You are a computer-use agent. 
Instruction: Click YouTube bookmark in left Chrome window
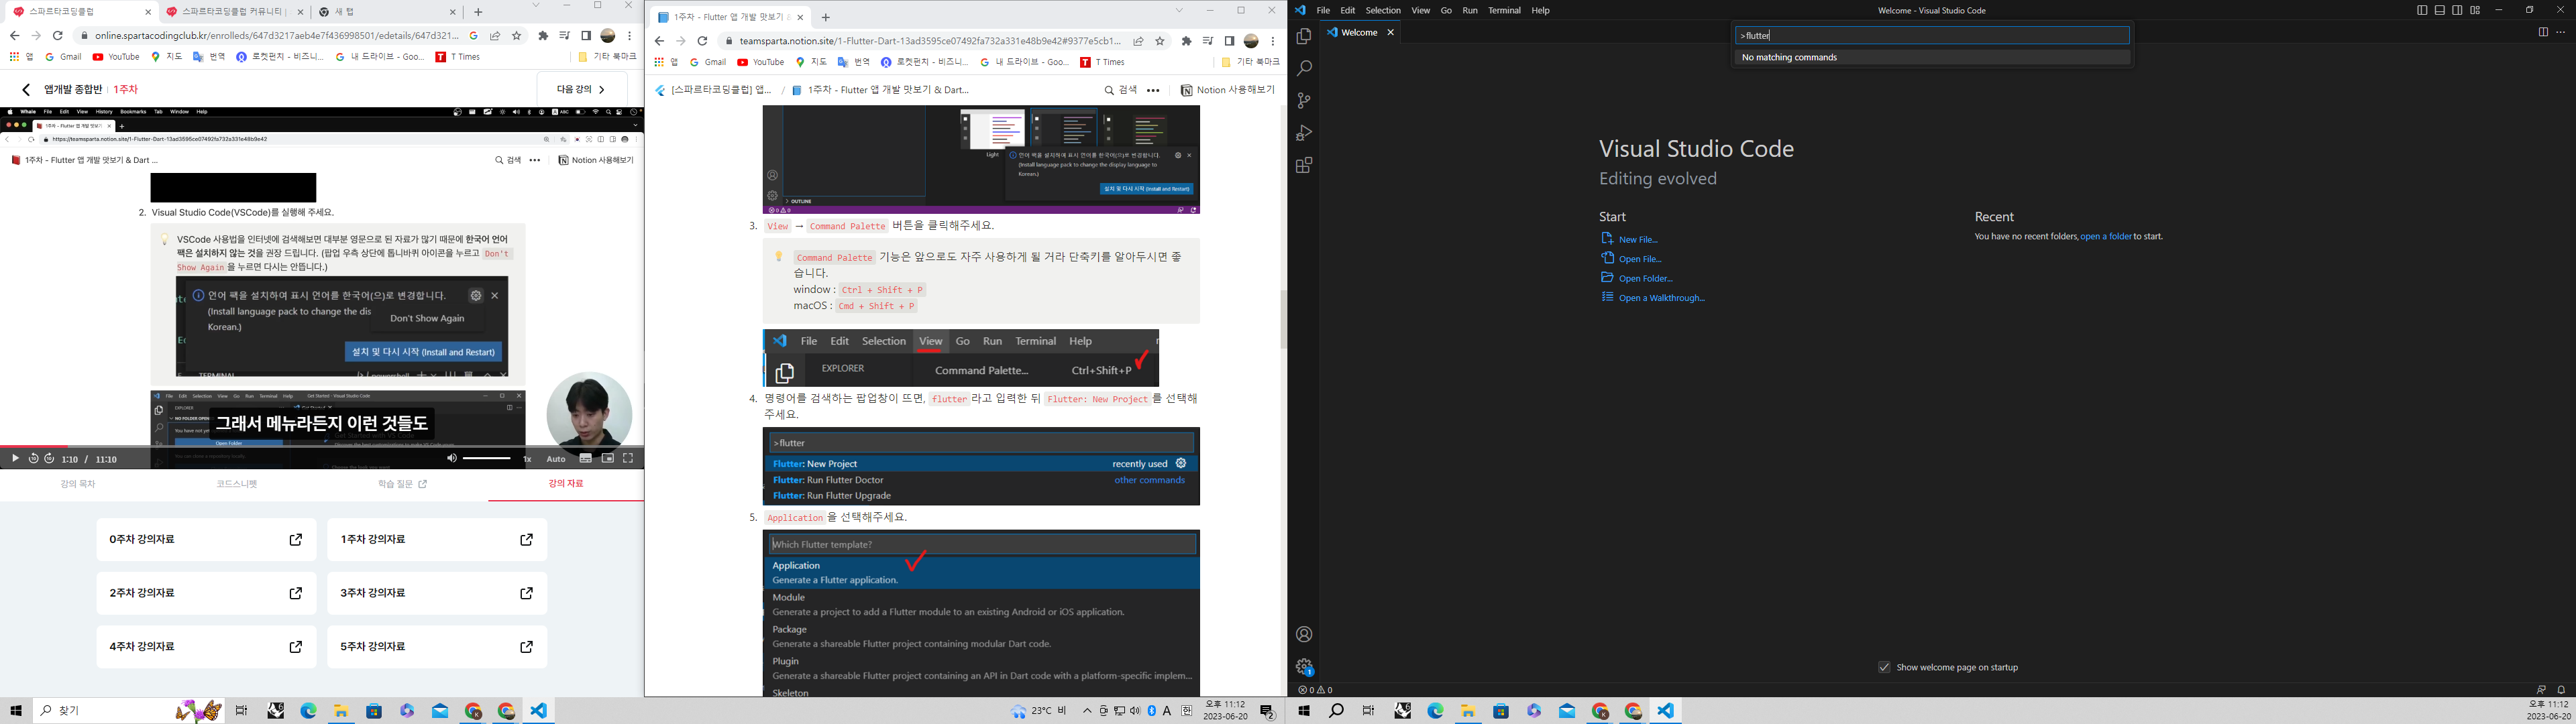coord(116,57)
